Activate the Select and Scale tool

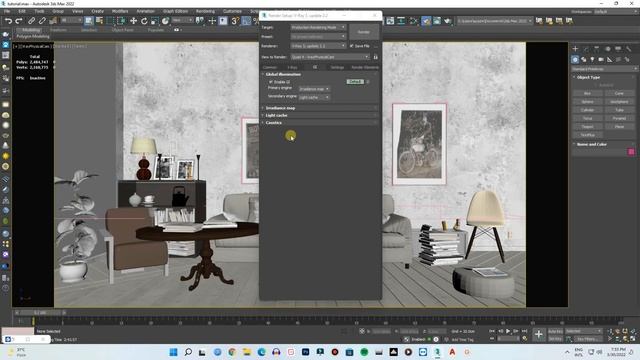[154, 21]
